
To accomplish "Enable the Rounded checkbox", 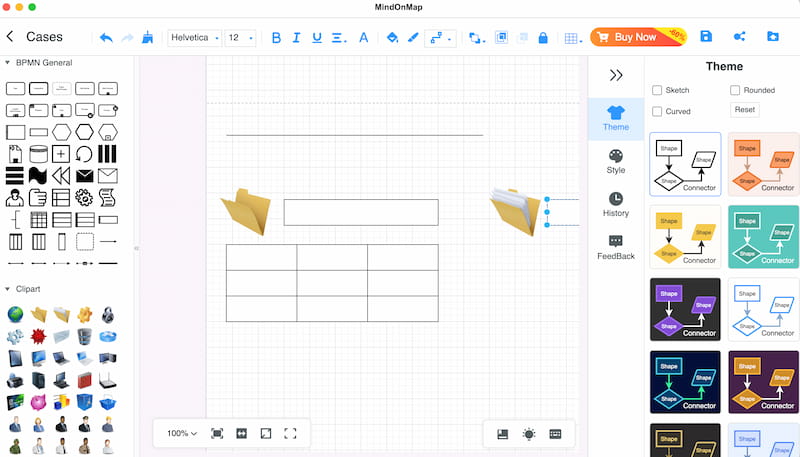I will pyautogui.click(x=735, y=90).
